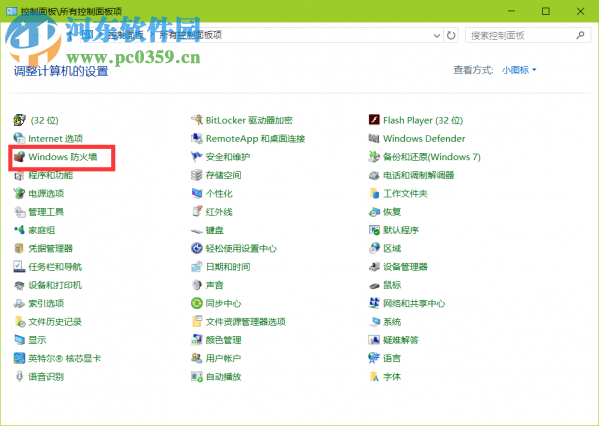Viewport: 599px width, 426px height.
Task: Open 字体 link
Action: click(x=392, y=376)
